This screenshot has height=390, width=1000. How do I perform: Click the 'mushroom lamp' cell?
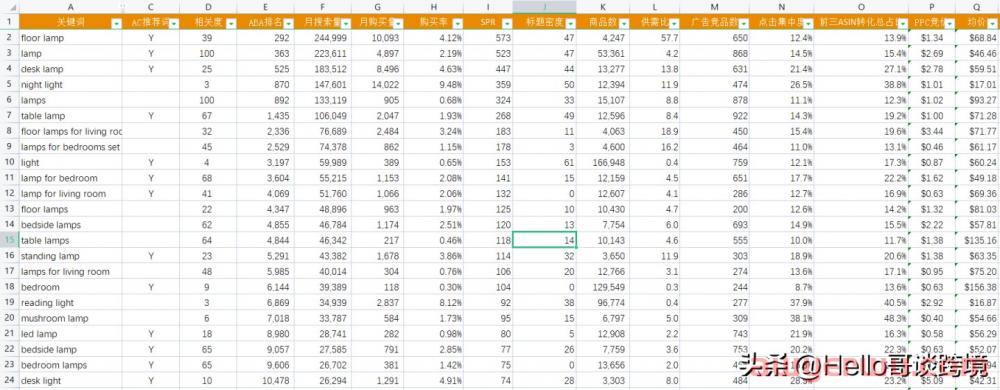click(70, 318)
